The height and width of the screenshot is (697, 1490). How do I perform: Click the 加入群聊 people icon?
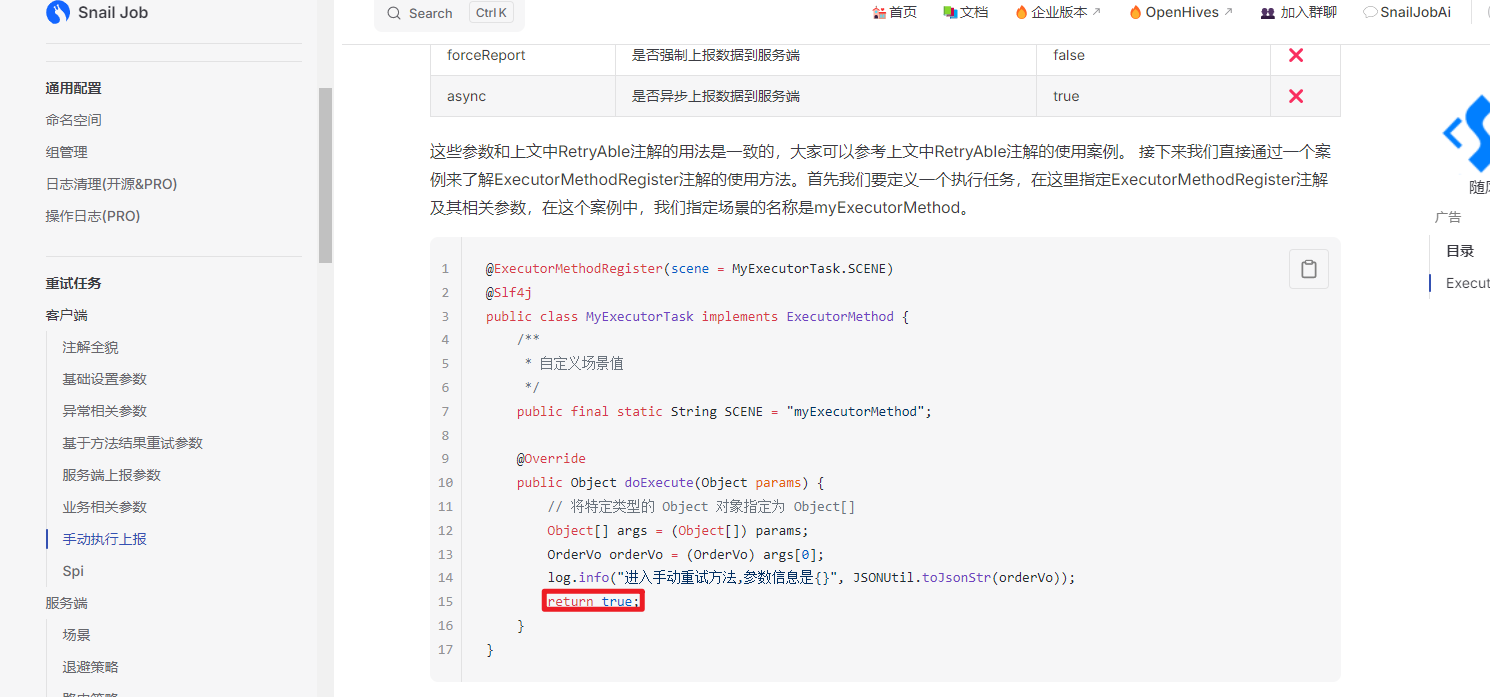click(x=1267, y=13)
